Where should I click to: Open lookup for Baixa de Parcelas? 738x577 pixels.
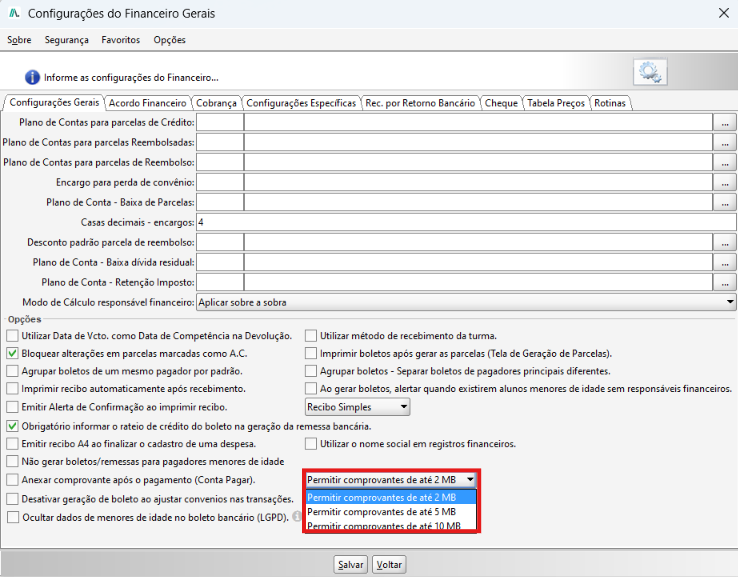(725, 203)
